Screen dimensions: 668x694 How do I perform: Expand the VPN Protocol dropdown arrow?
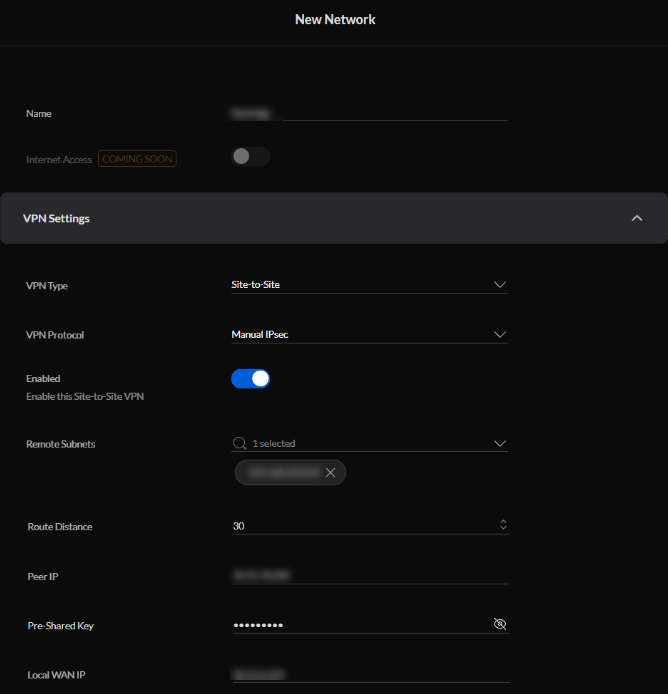pyautogui.click(x=500, y=335)
